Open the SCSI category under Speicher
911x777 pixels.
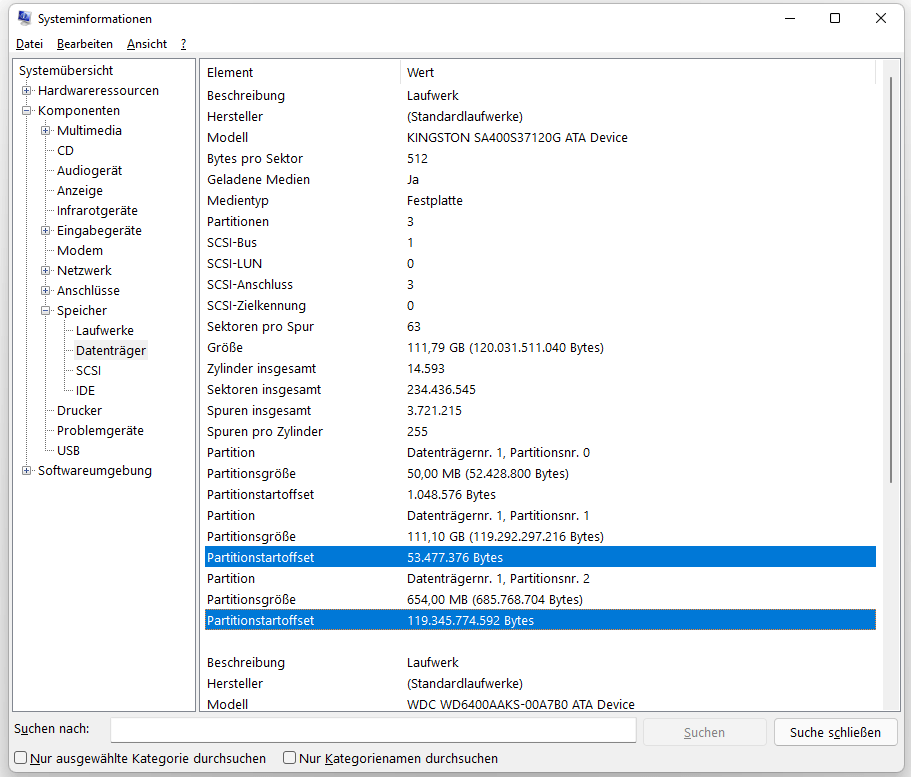coord(89,370)
